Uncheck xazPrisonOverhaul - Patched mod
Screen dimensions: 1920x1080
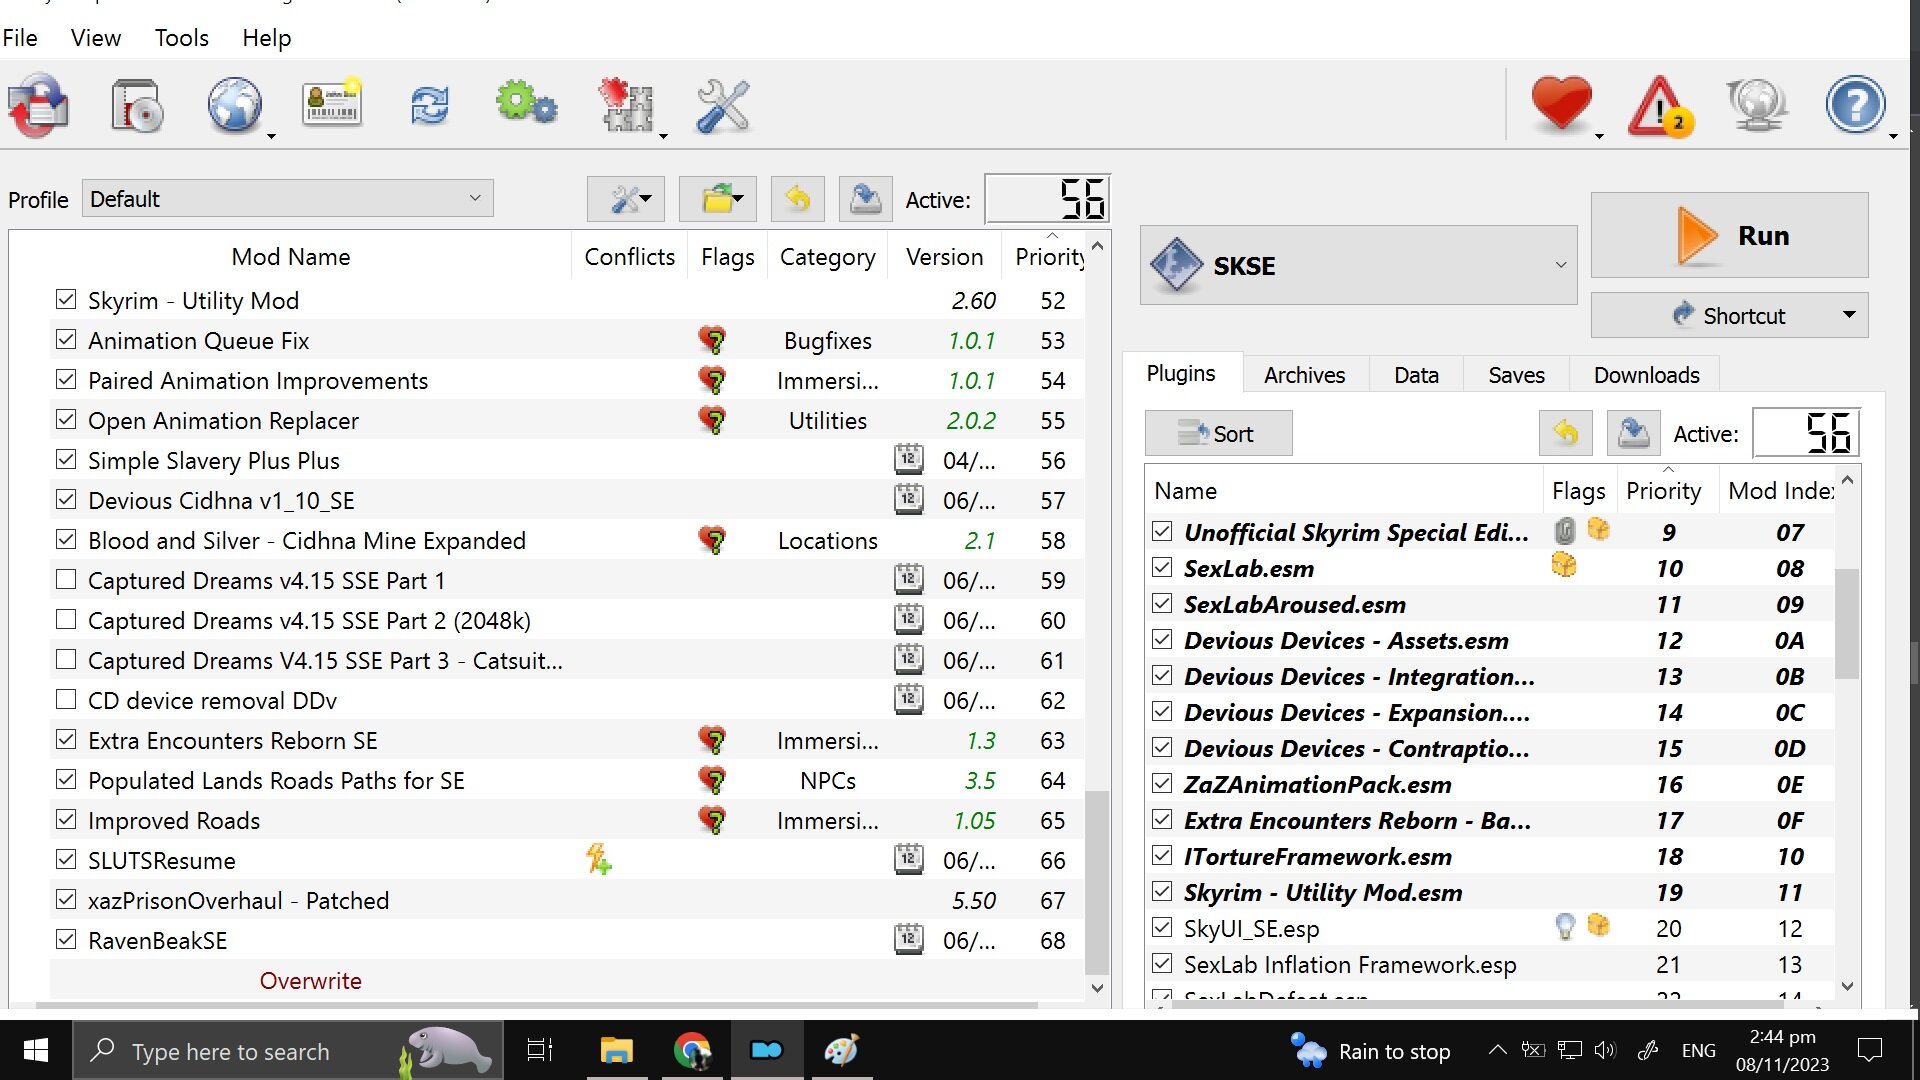coord(66,899)
